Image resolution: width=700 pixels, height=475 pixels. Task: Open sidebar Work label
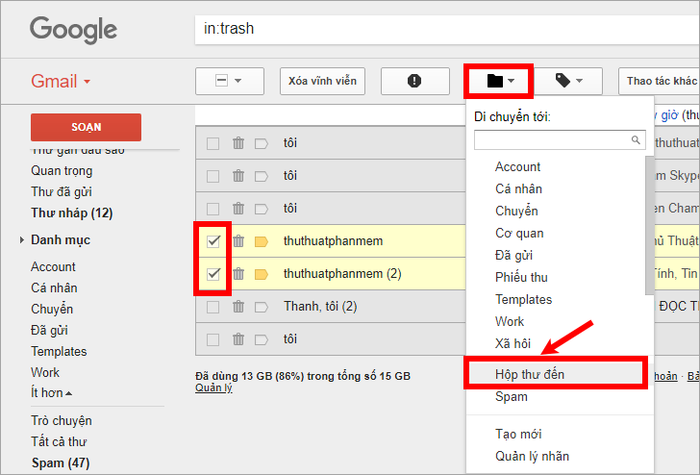pos(45,372)
